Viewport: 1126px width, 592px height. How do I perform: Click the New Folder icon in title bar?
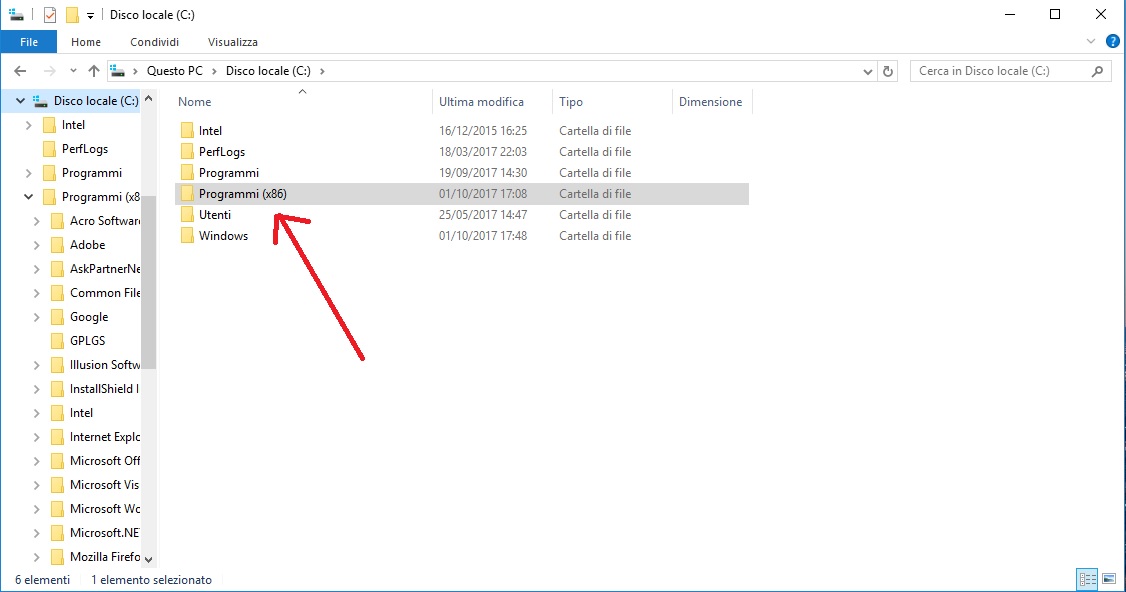pos(72,15)
